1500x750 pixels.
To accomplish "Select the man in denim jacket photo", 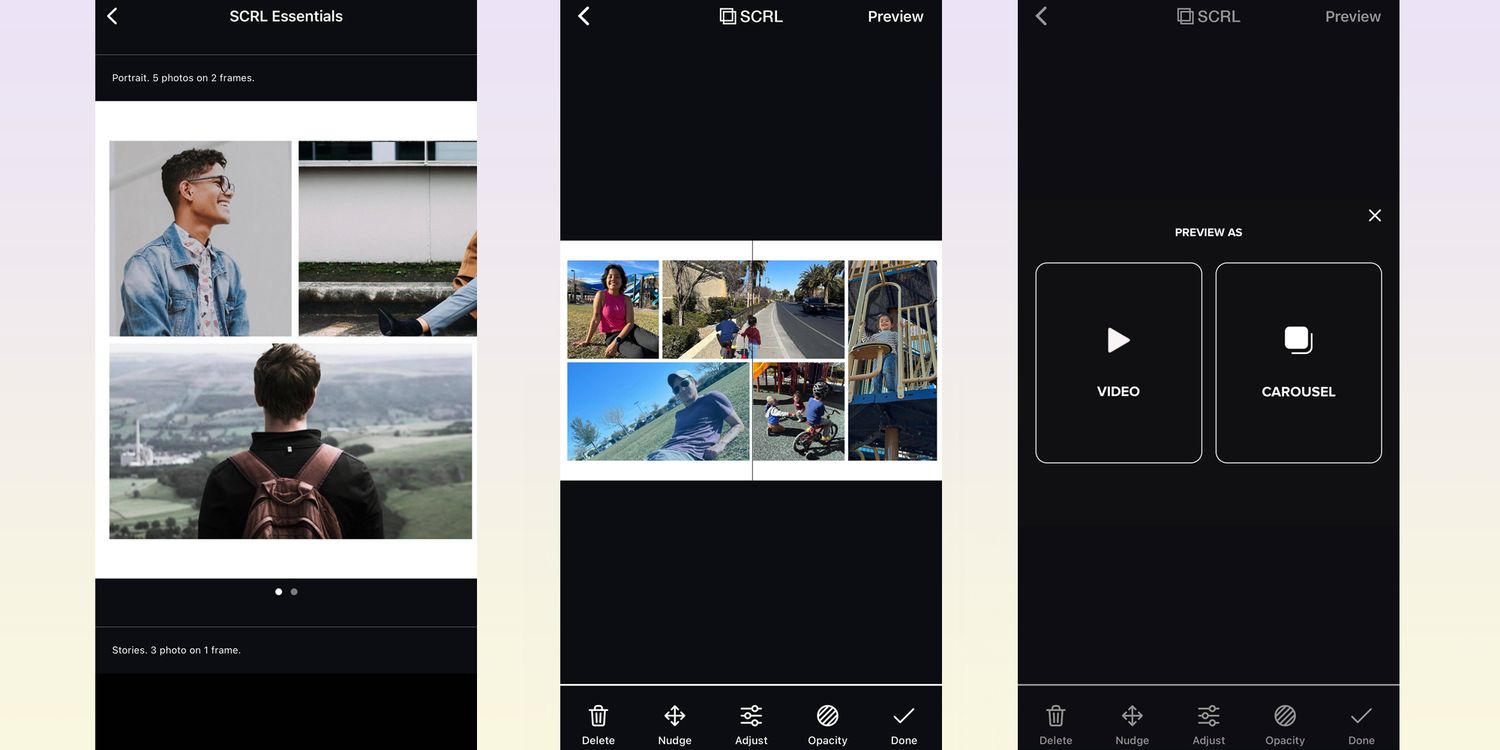I will click(200, 238).
